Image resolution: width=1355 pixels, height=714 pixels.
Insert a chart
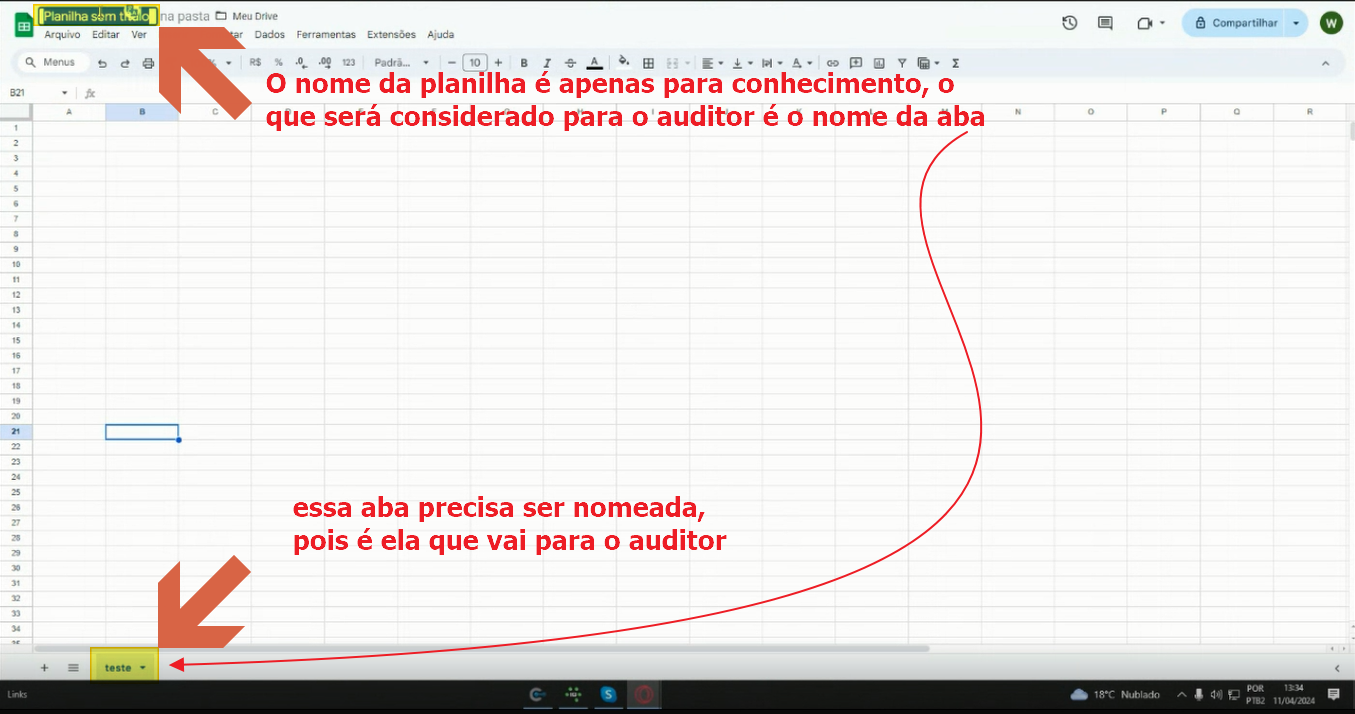click(878, 62)
